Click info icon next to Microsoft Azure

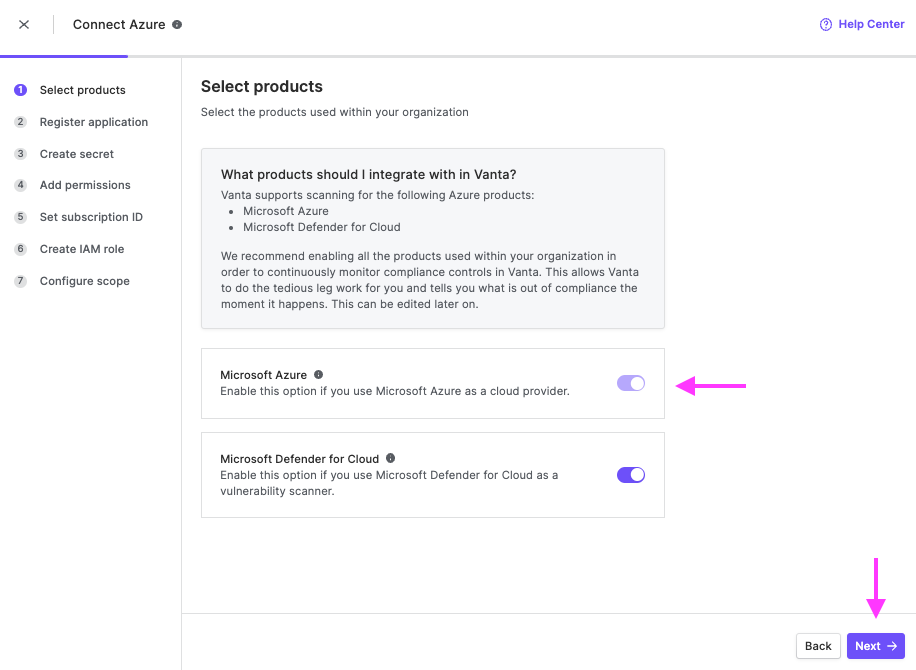click(318, 374)
